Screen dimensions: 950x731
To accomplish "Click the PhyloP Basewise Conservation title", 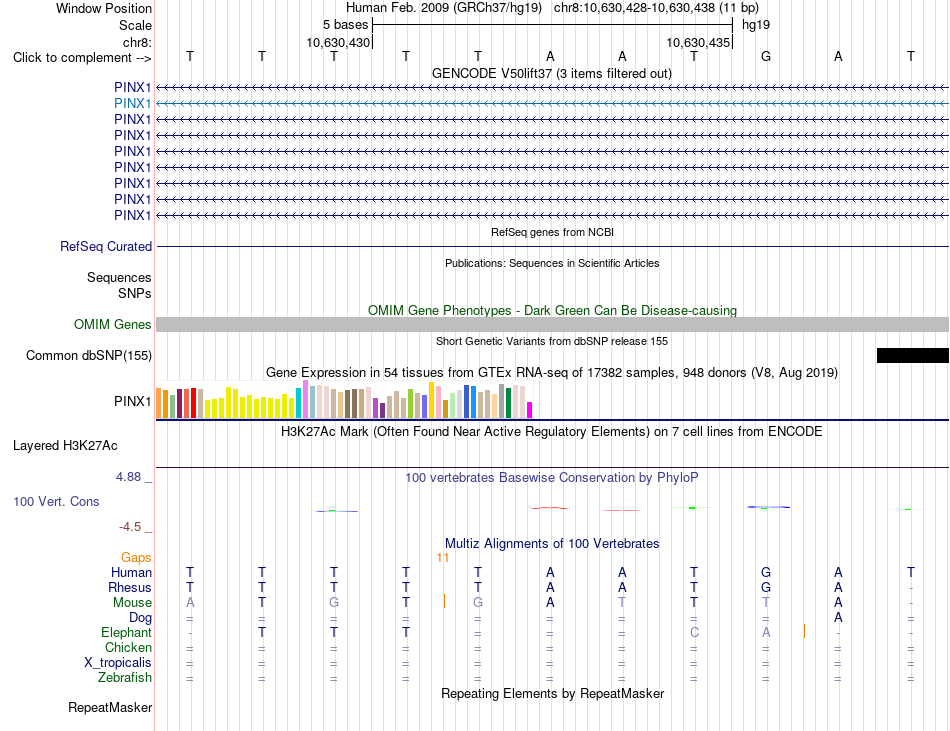I will coord(551,478).
